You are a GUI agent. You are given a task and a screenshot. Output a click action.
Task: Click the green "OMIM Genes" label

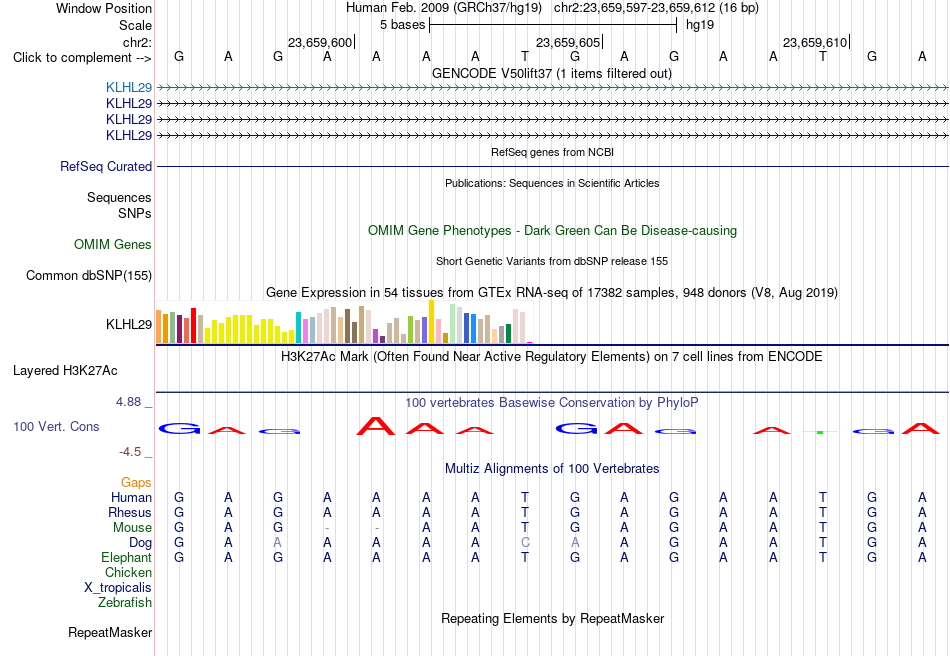113,245
